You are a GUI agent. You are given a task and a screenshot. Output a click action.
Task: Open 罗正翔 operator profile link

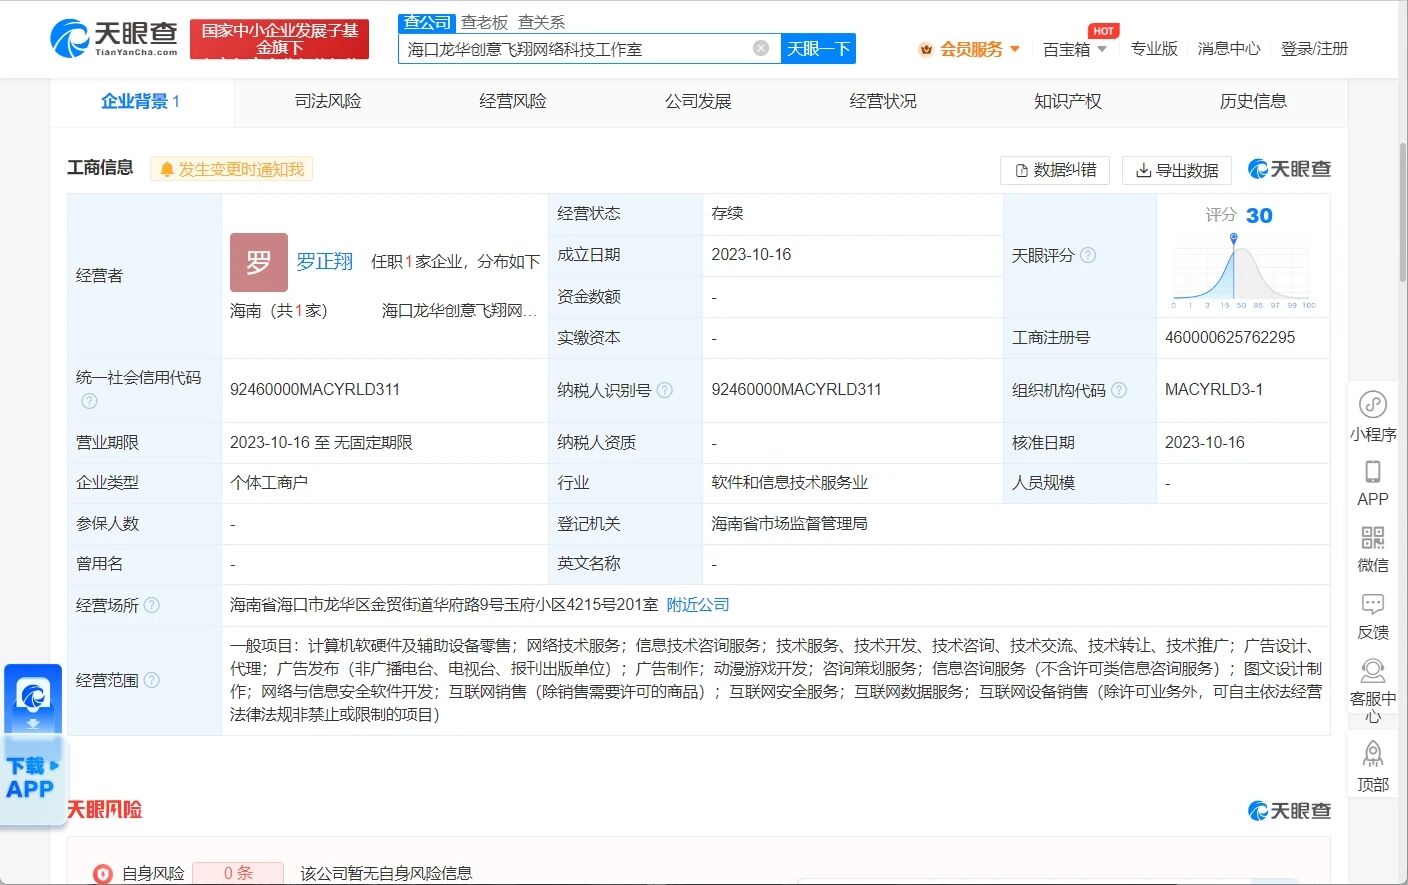tap(325, 261)
